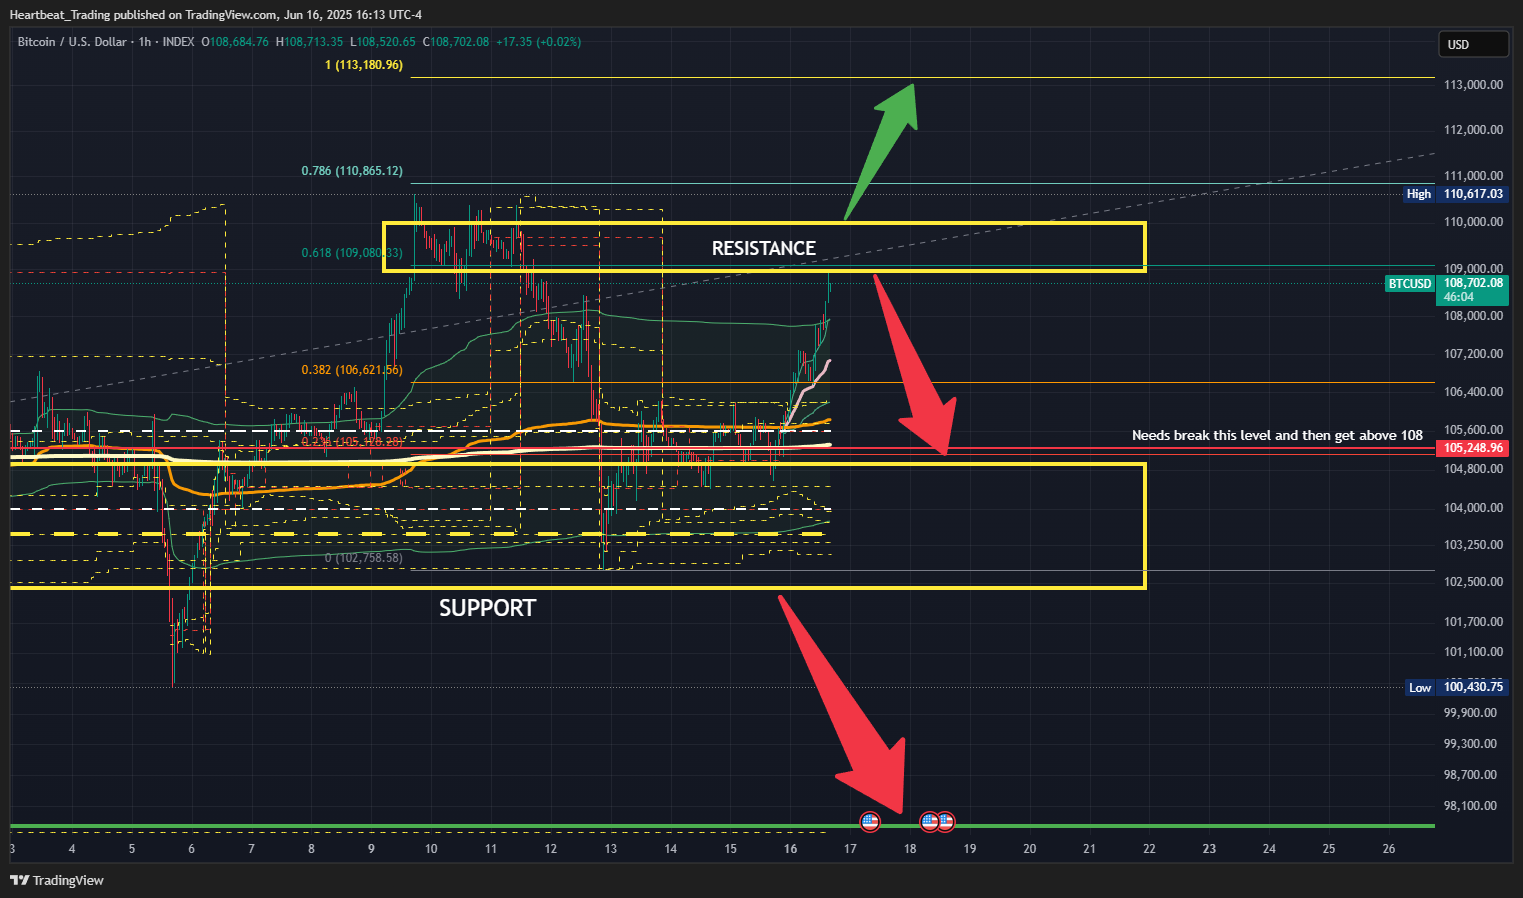Click date 26 on the time axis

(1389, 849)
